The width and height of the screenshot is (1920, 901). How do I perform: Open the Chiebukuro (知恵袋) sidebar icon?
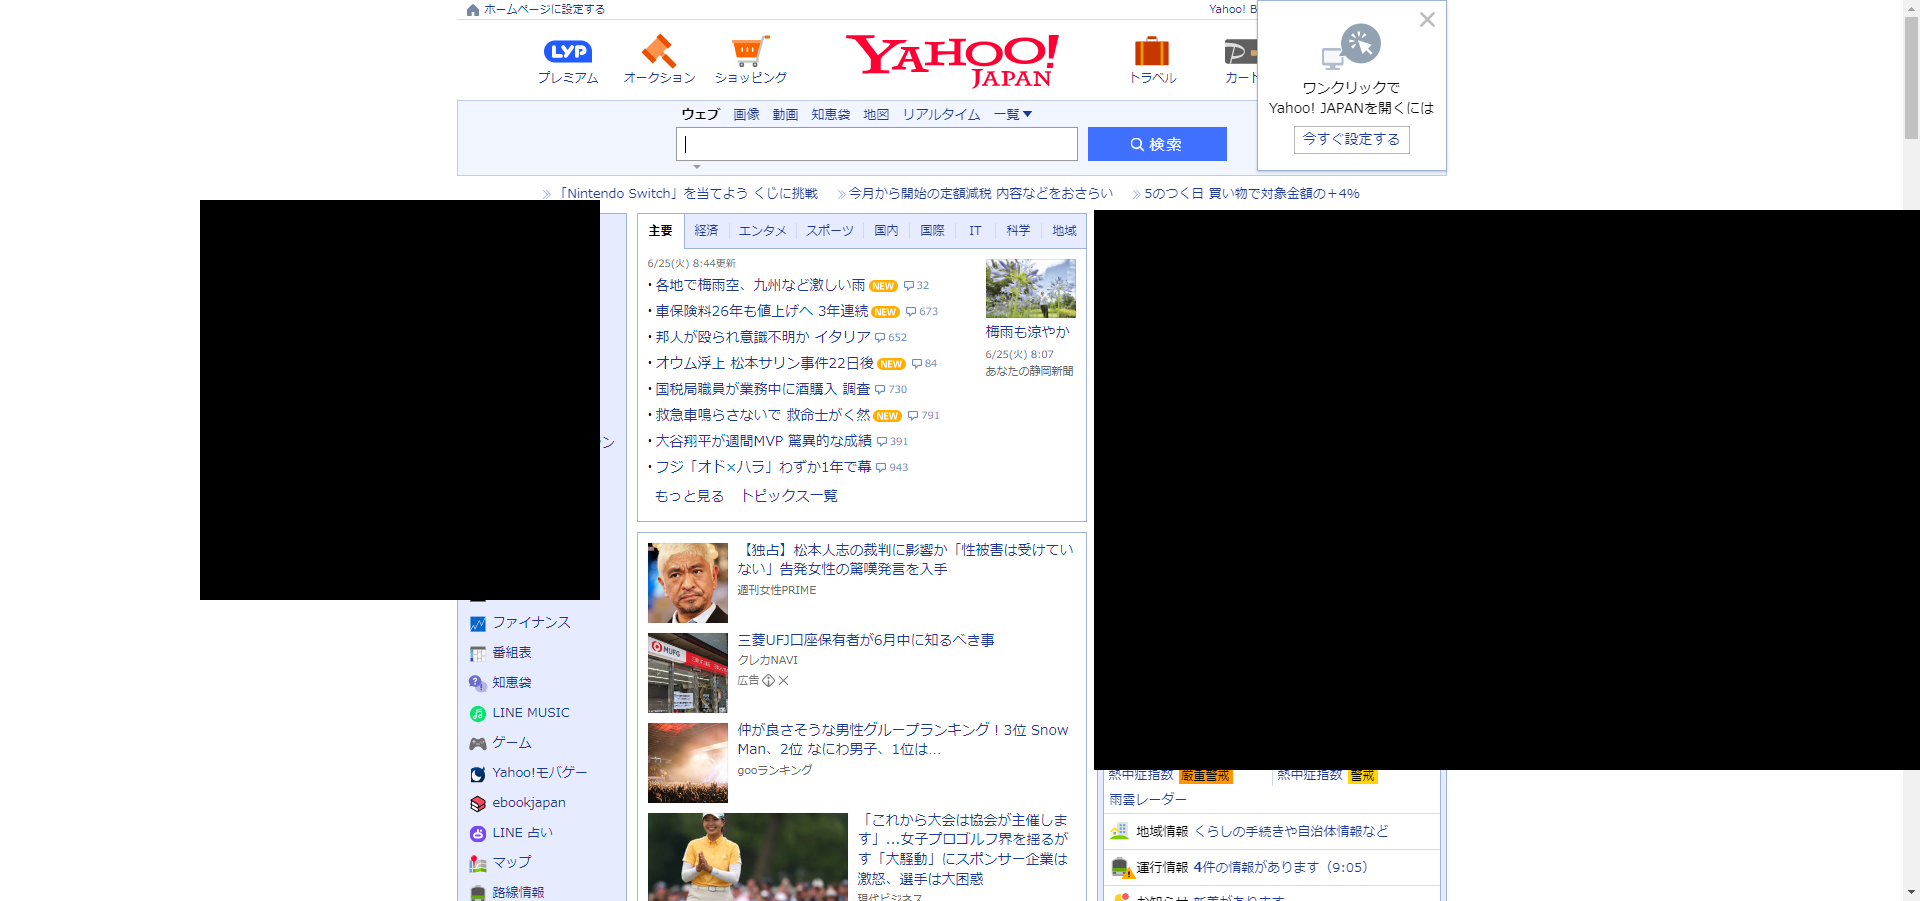click(x=478, y=683)
